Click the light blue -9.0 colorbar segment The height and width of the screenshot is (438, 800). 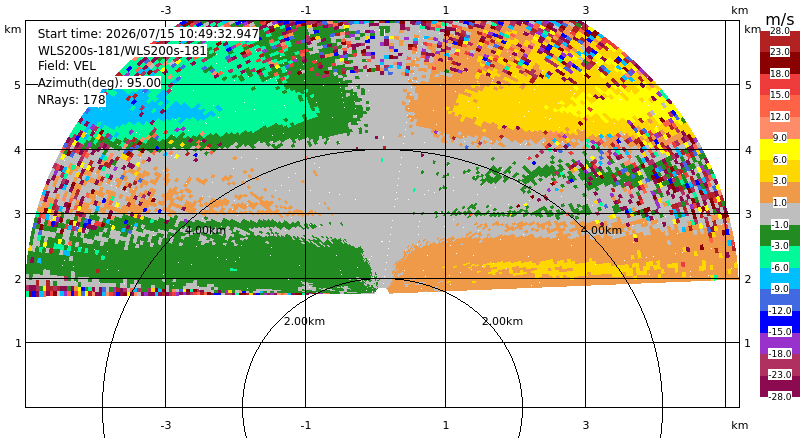point(780,279)
